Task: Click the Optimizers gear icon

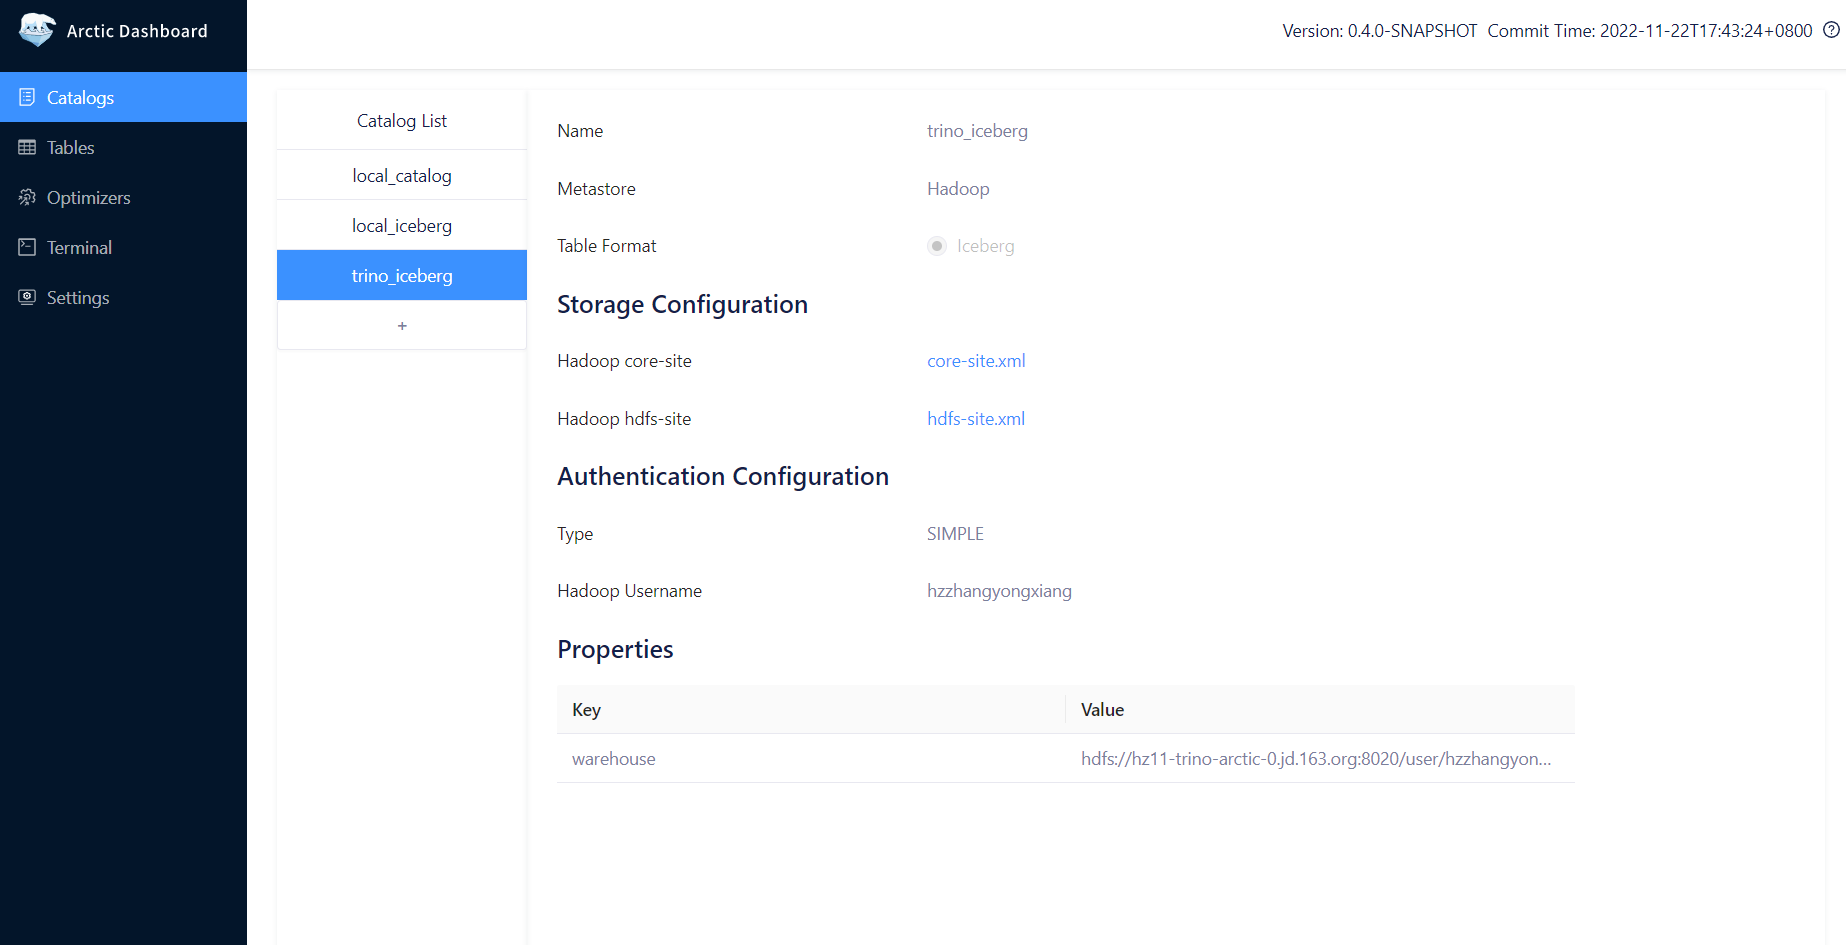Action: click(x=27, y=197)
